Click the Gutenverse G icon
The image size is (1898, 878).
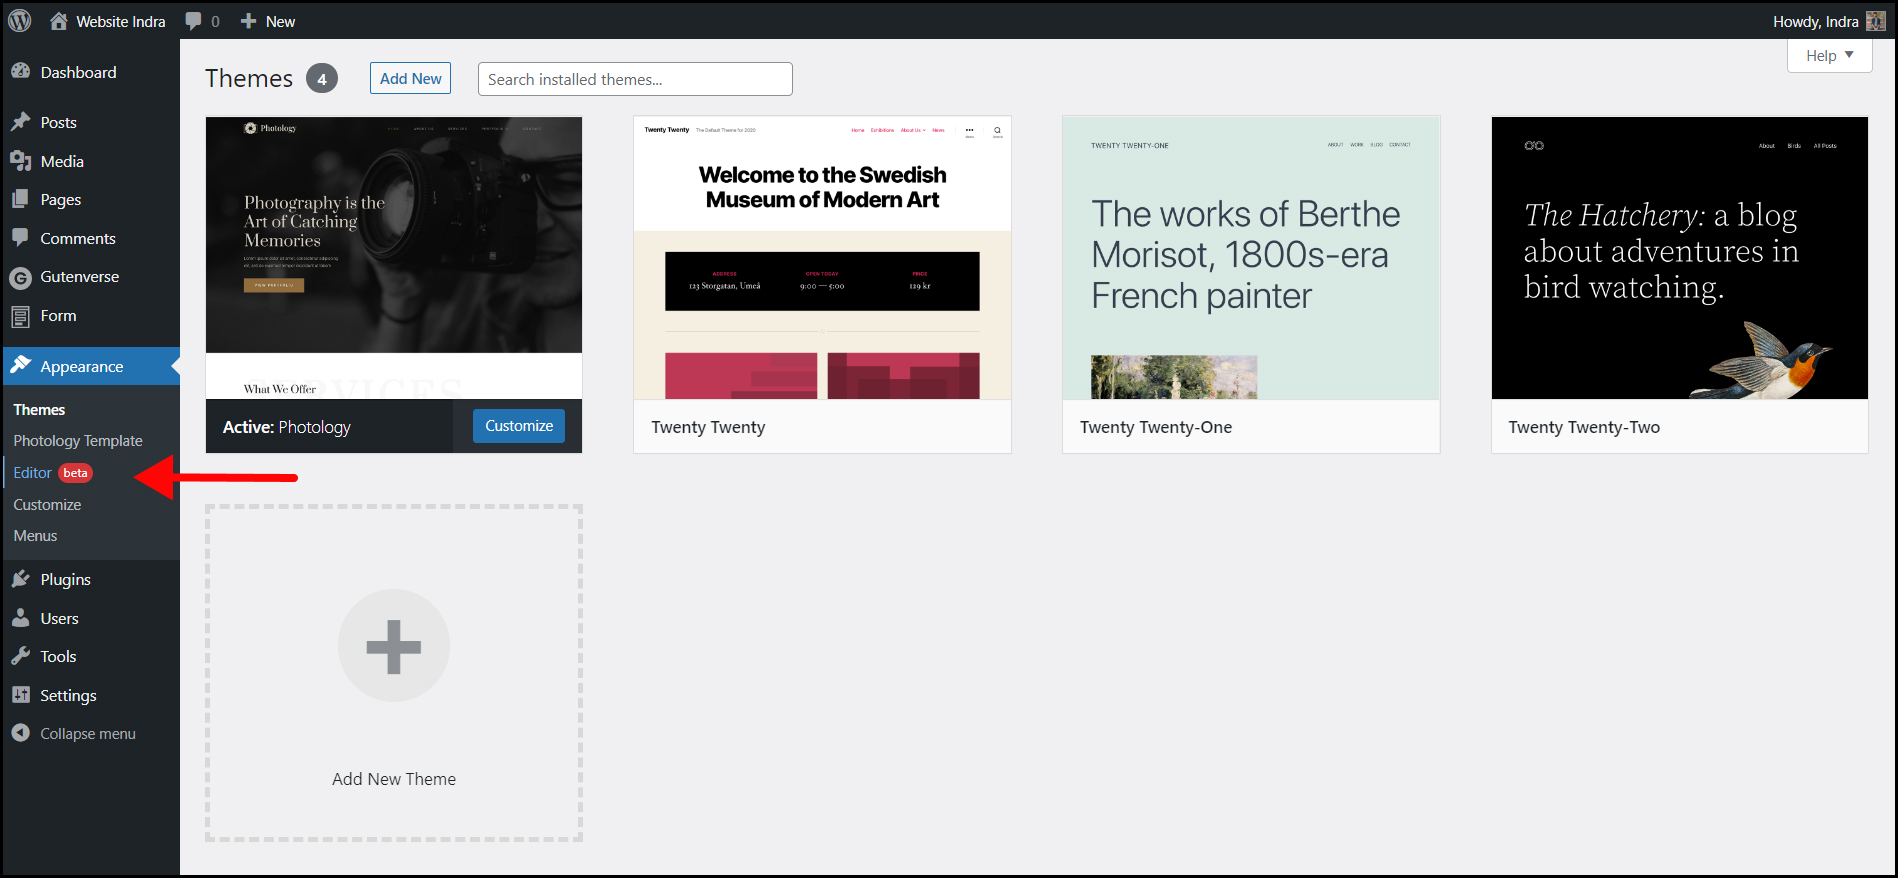(20, 277)
